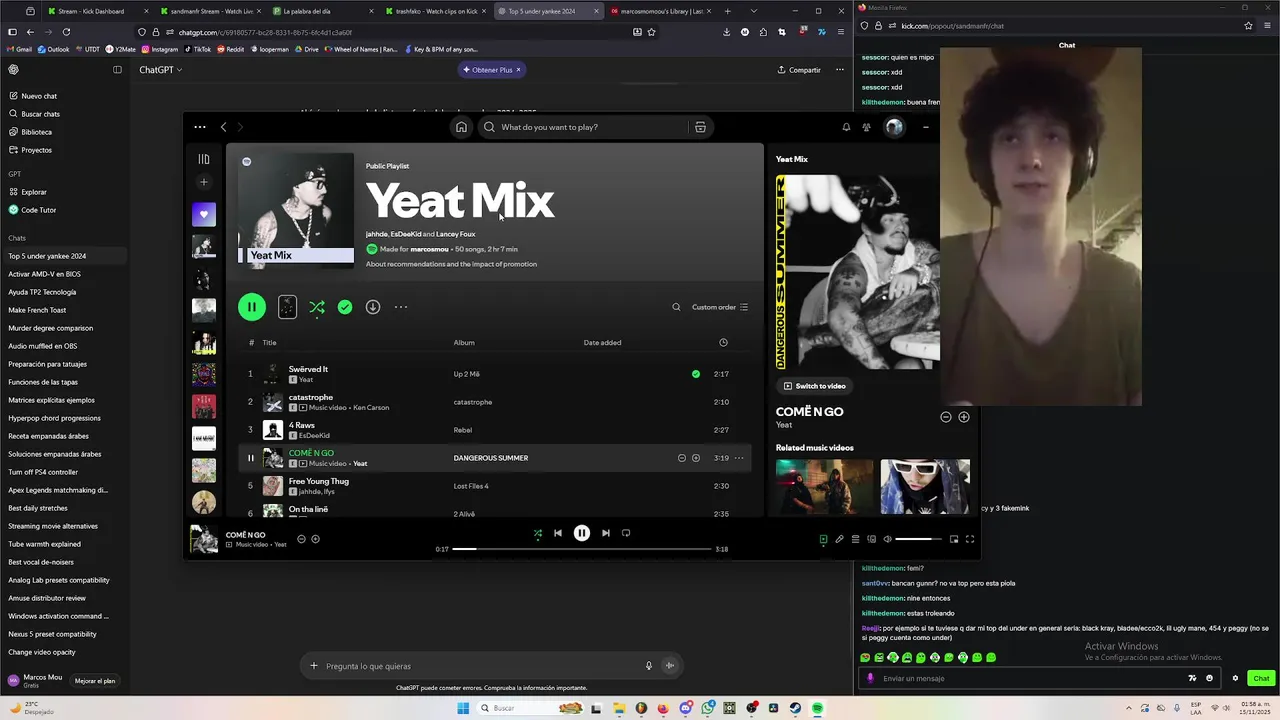Sort by duration clock icon
Screen dimensions: 1280x720
coord(723,343)
